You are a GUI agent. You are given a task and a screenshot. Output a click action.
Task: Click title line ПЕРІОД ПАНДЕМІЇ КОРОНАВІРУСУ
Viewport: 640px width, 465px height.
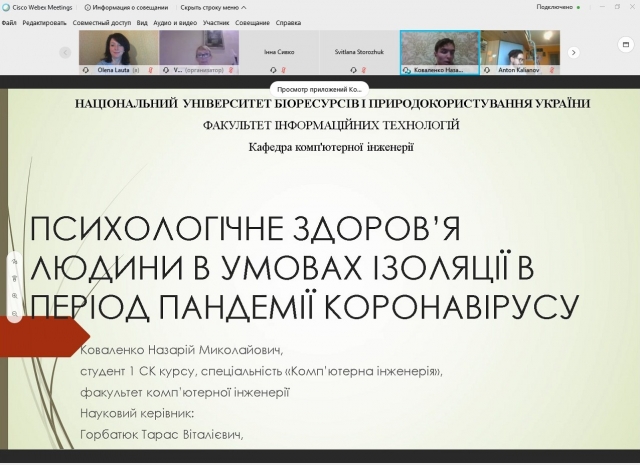[304, 307]
